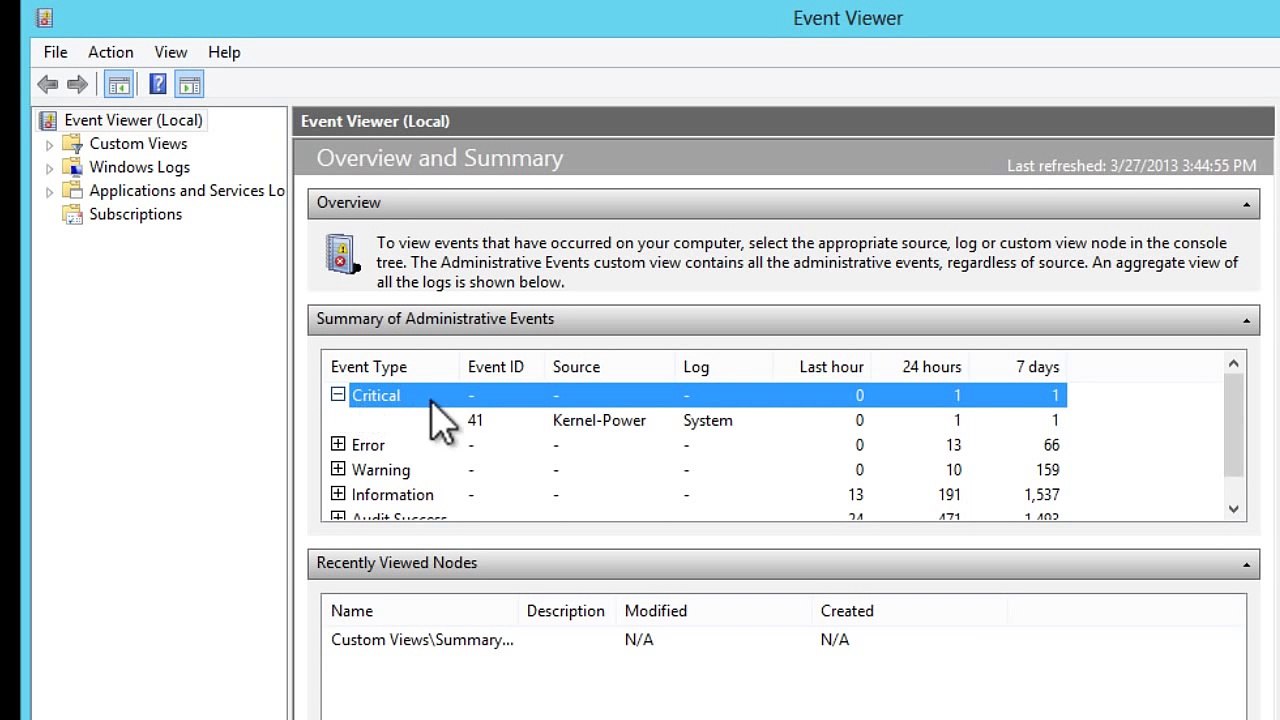Click the Information row label
Screen dimensions: 1280x720
click(392, 494)
